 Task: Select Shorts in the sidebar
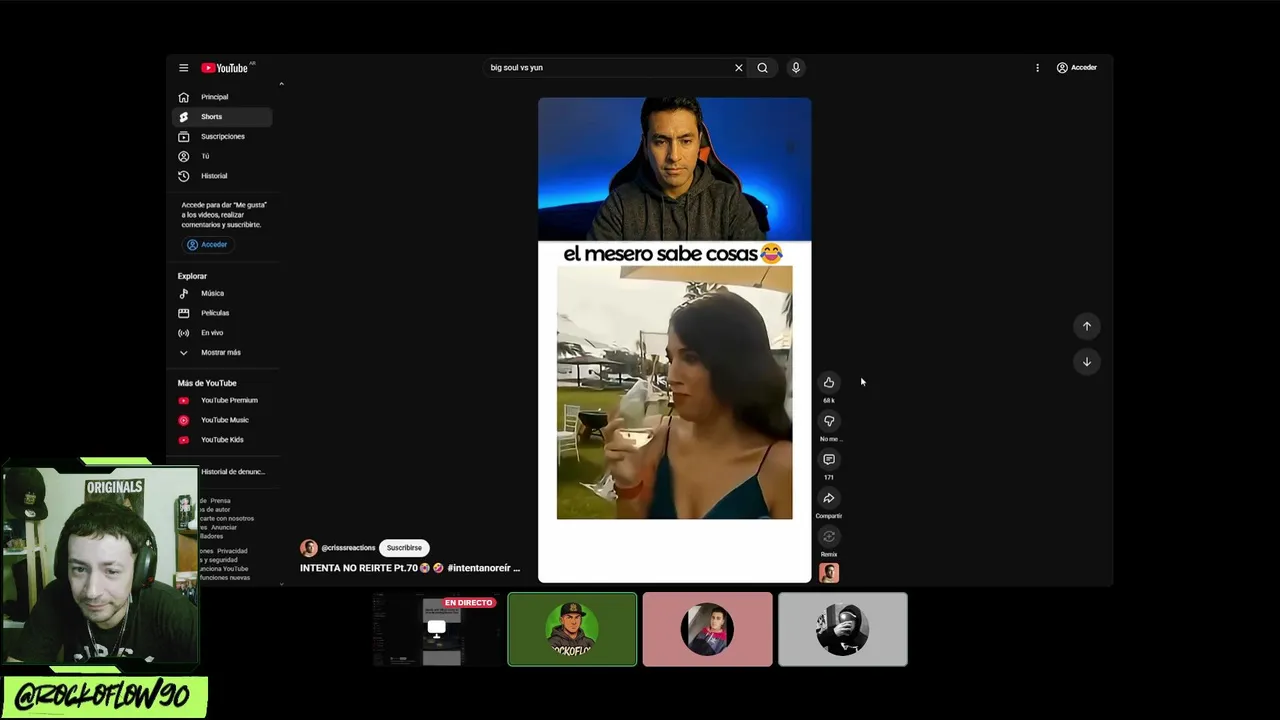coord(223,117)
